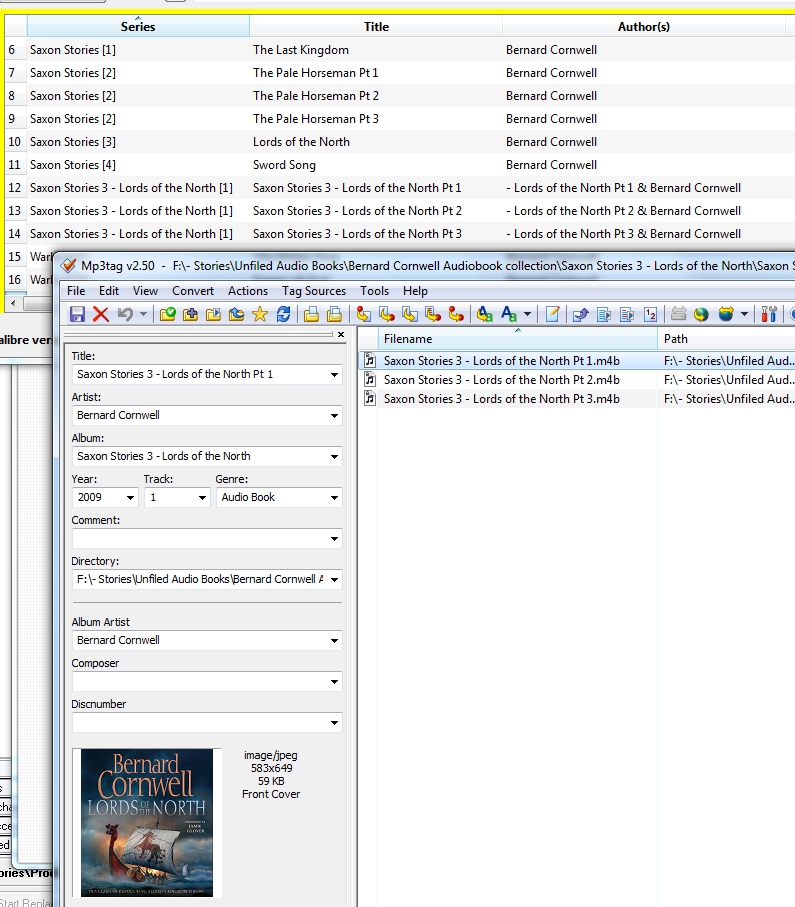Open the View menu
The image size is (795, 907).
tap(145, 291)
